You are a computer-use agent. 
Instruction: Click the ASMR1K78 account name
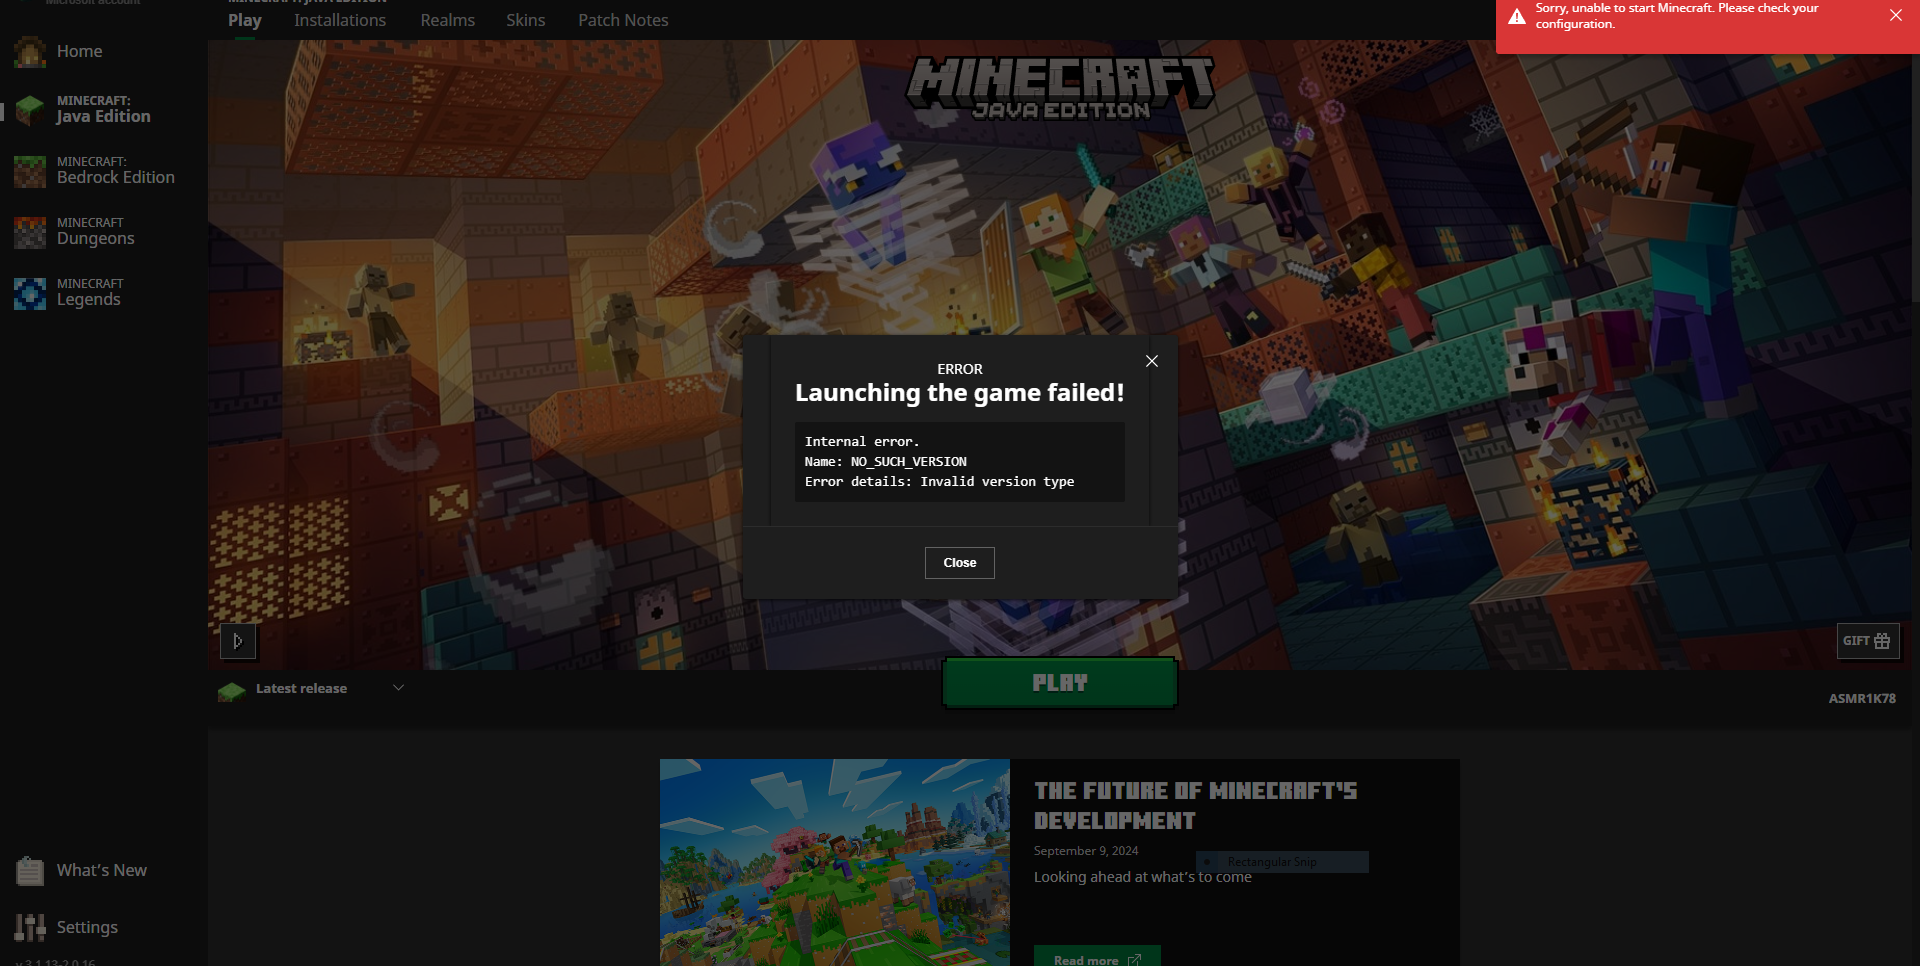click(x=1862, y=699)
